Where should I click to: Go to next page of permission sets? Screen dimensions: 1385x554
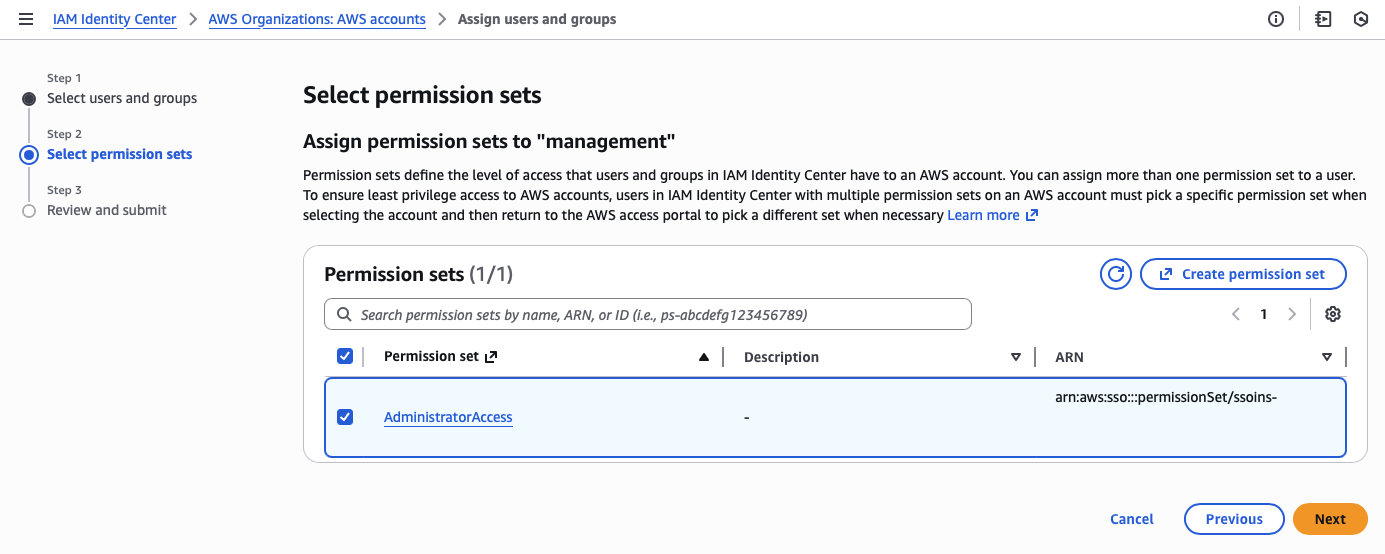click(1292, 314)
